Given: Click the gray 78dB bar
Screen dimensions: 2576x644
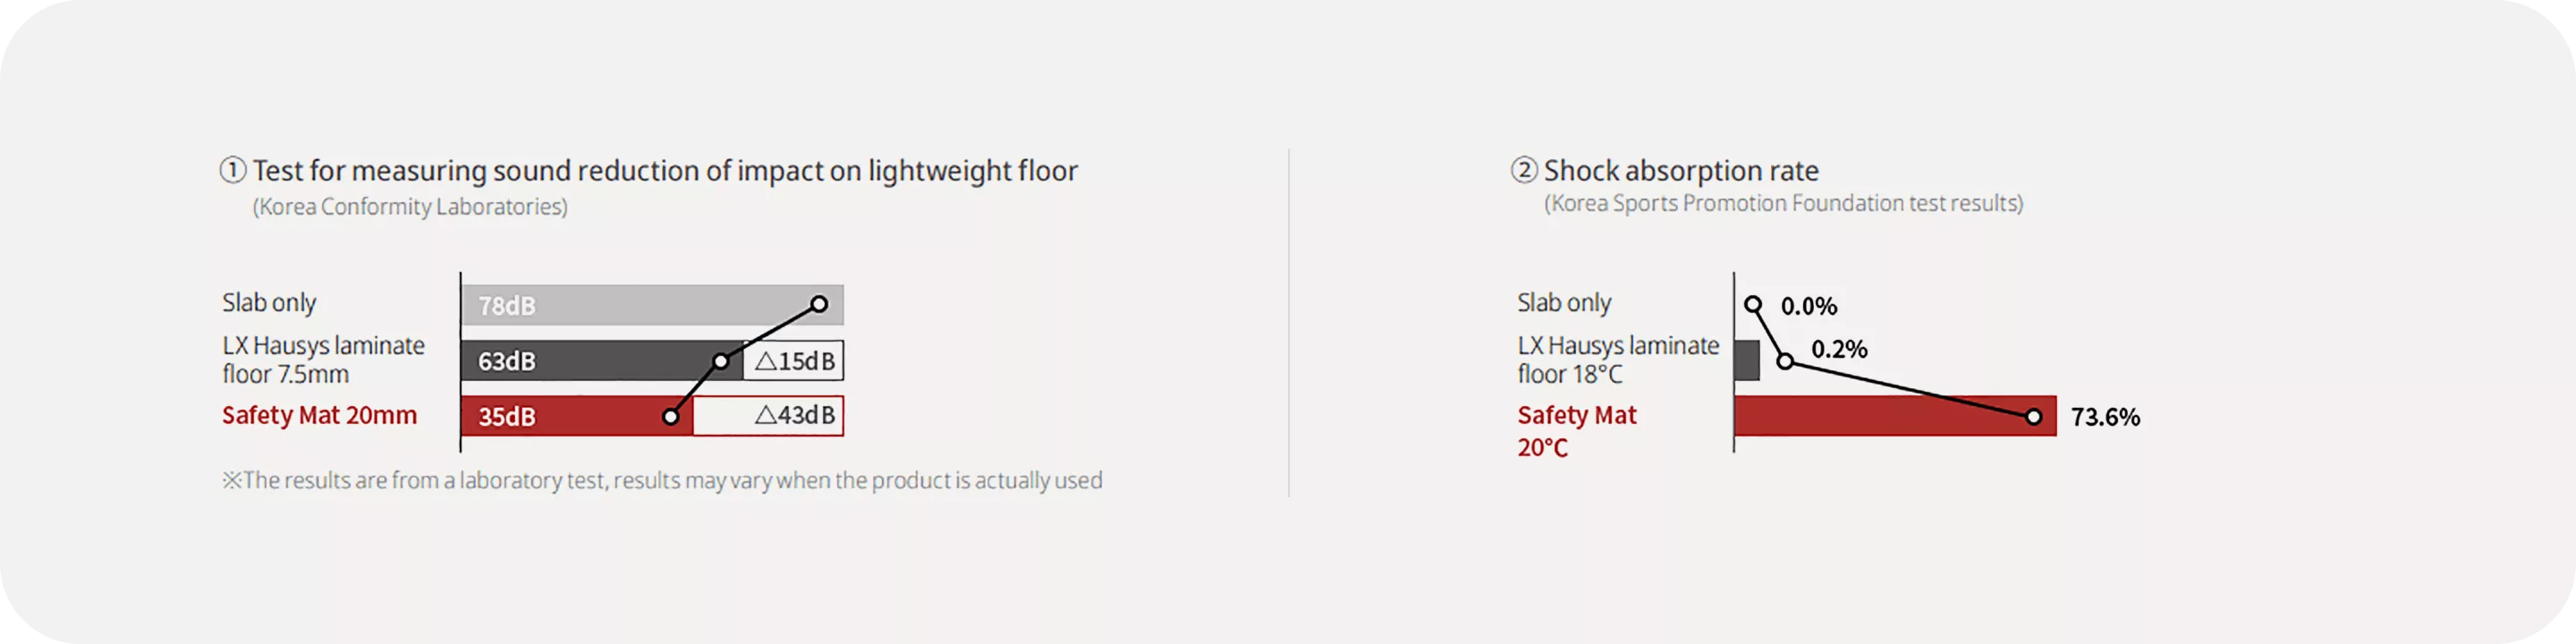Looking at the screenshot, I should point(653,305).
